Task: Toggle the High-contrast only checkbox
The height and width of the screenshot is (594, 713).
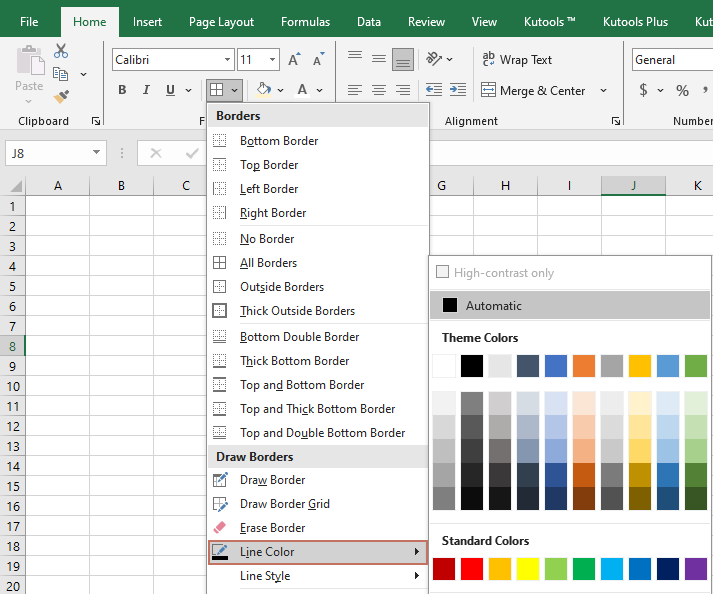Action: point(443,272)
